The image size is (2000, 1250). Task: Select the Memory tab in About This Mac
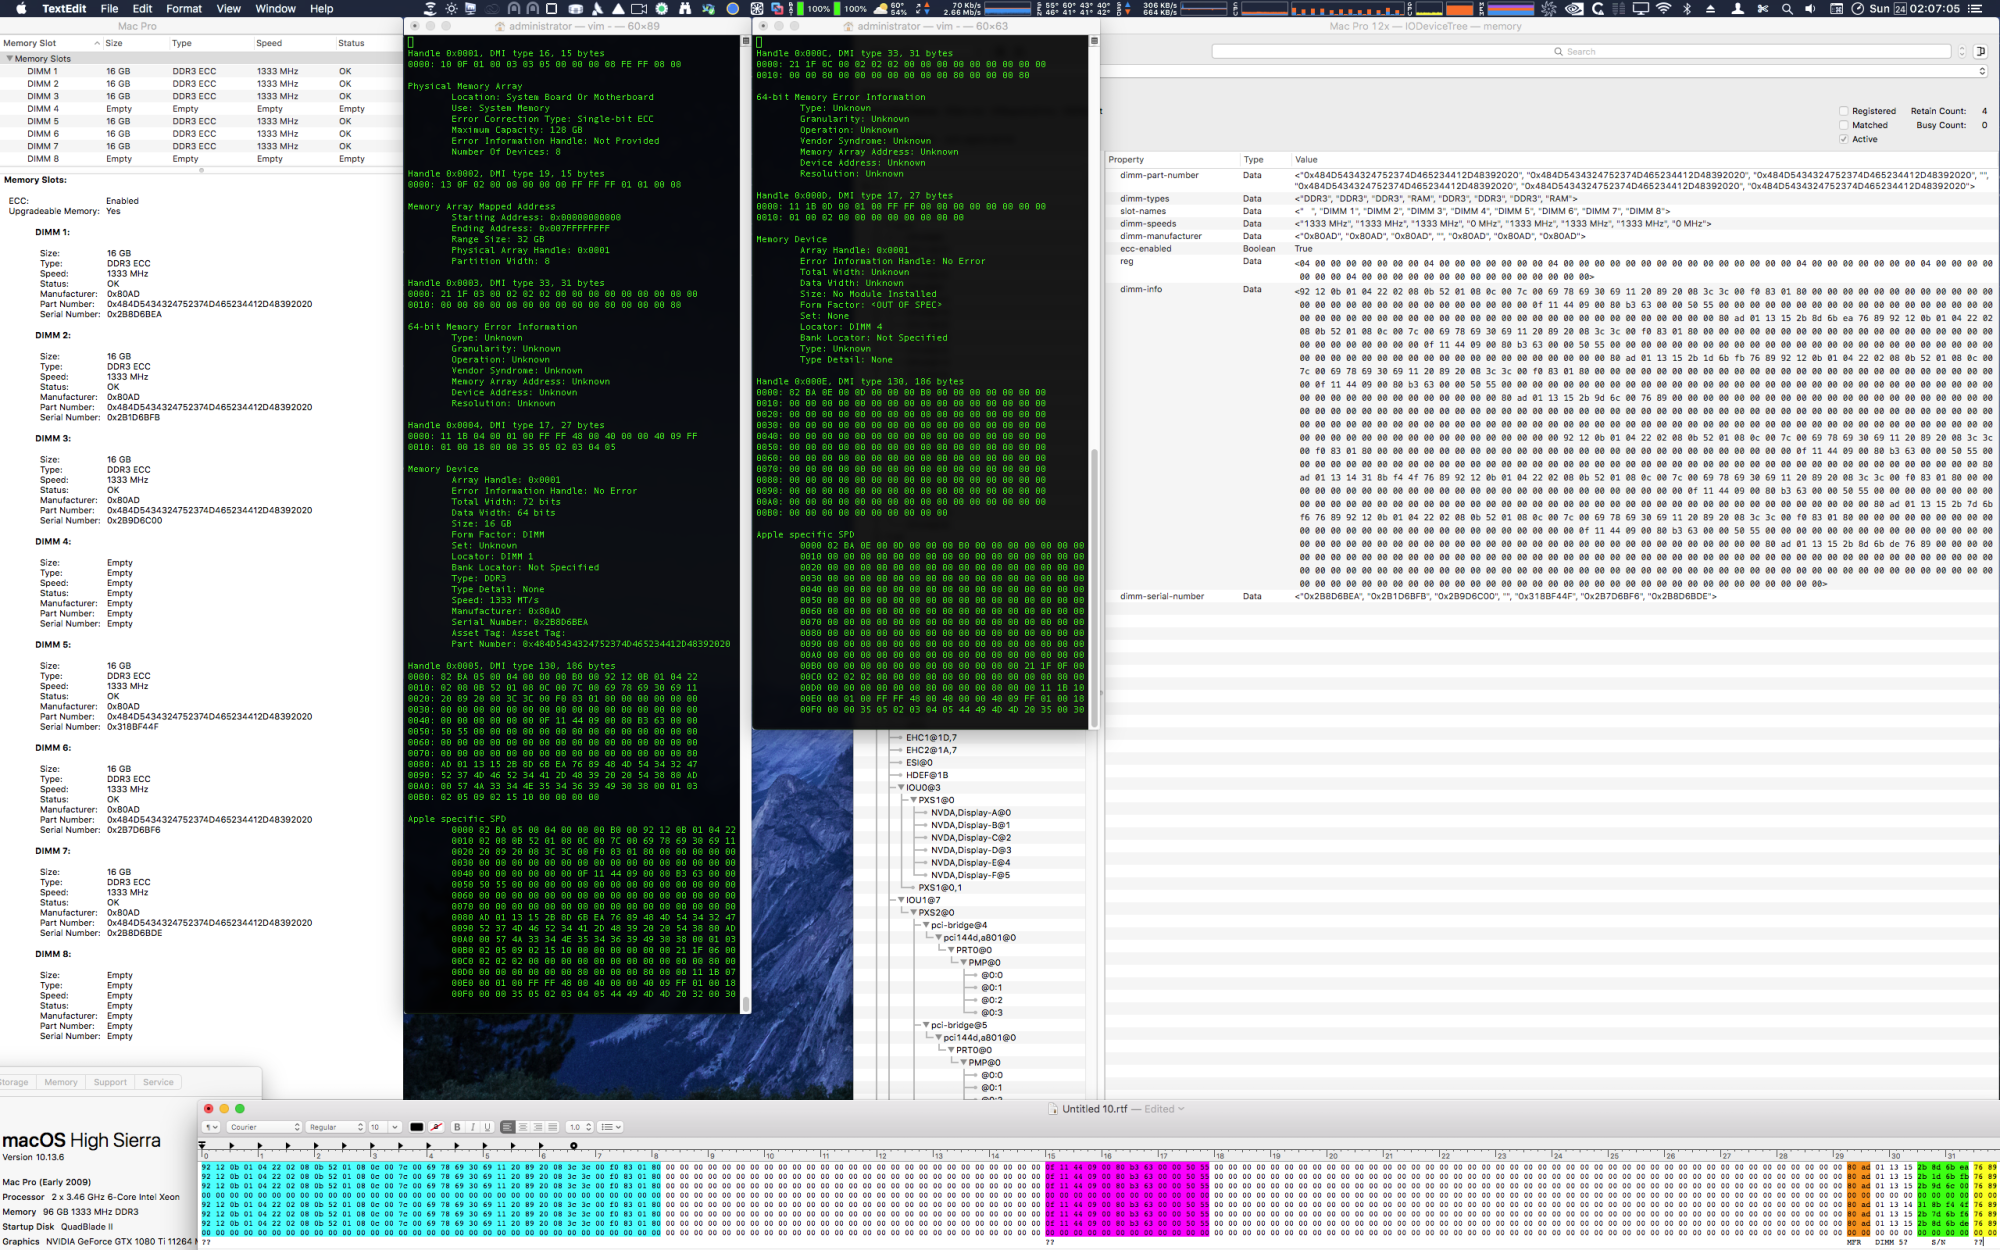[x=60, y=1082]
